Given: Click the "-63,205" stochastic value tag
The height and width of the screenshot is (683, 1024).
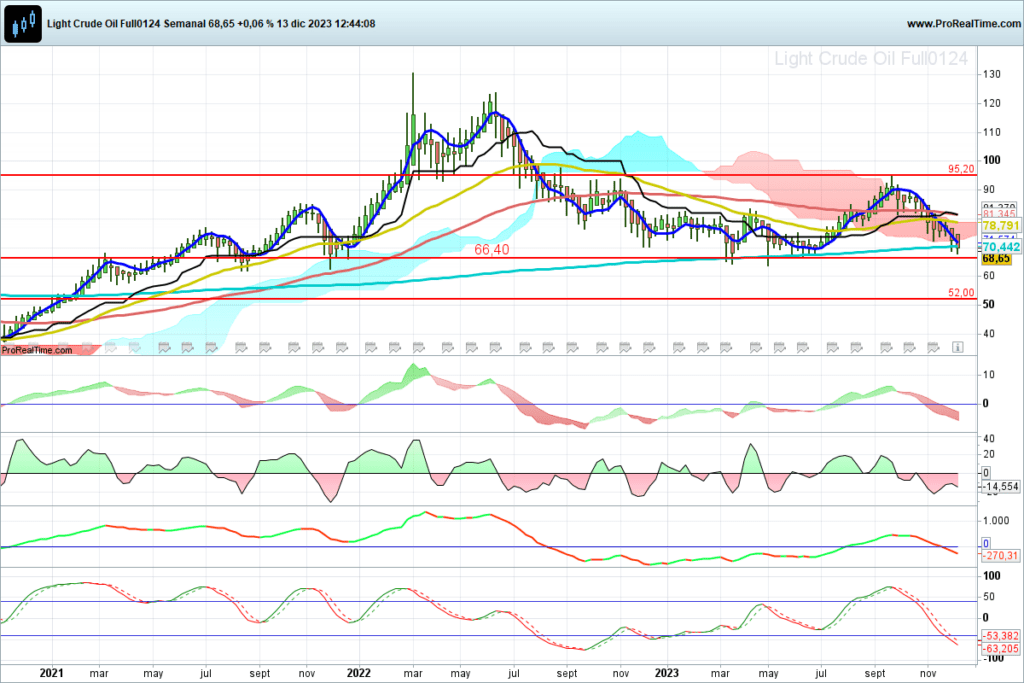Looking at the screenshot, I should 1001,648.
